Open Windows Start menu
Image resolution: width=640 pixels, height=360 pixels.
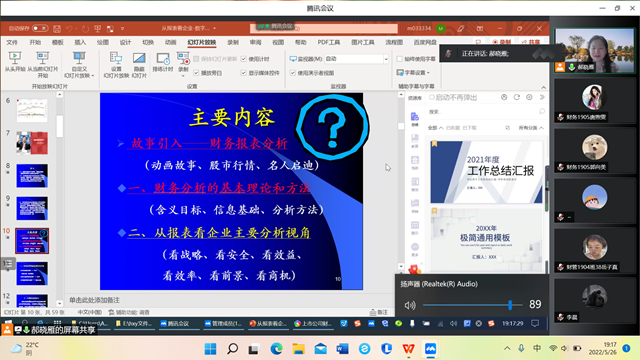click(211, 349)
